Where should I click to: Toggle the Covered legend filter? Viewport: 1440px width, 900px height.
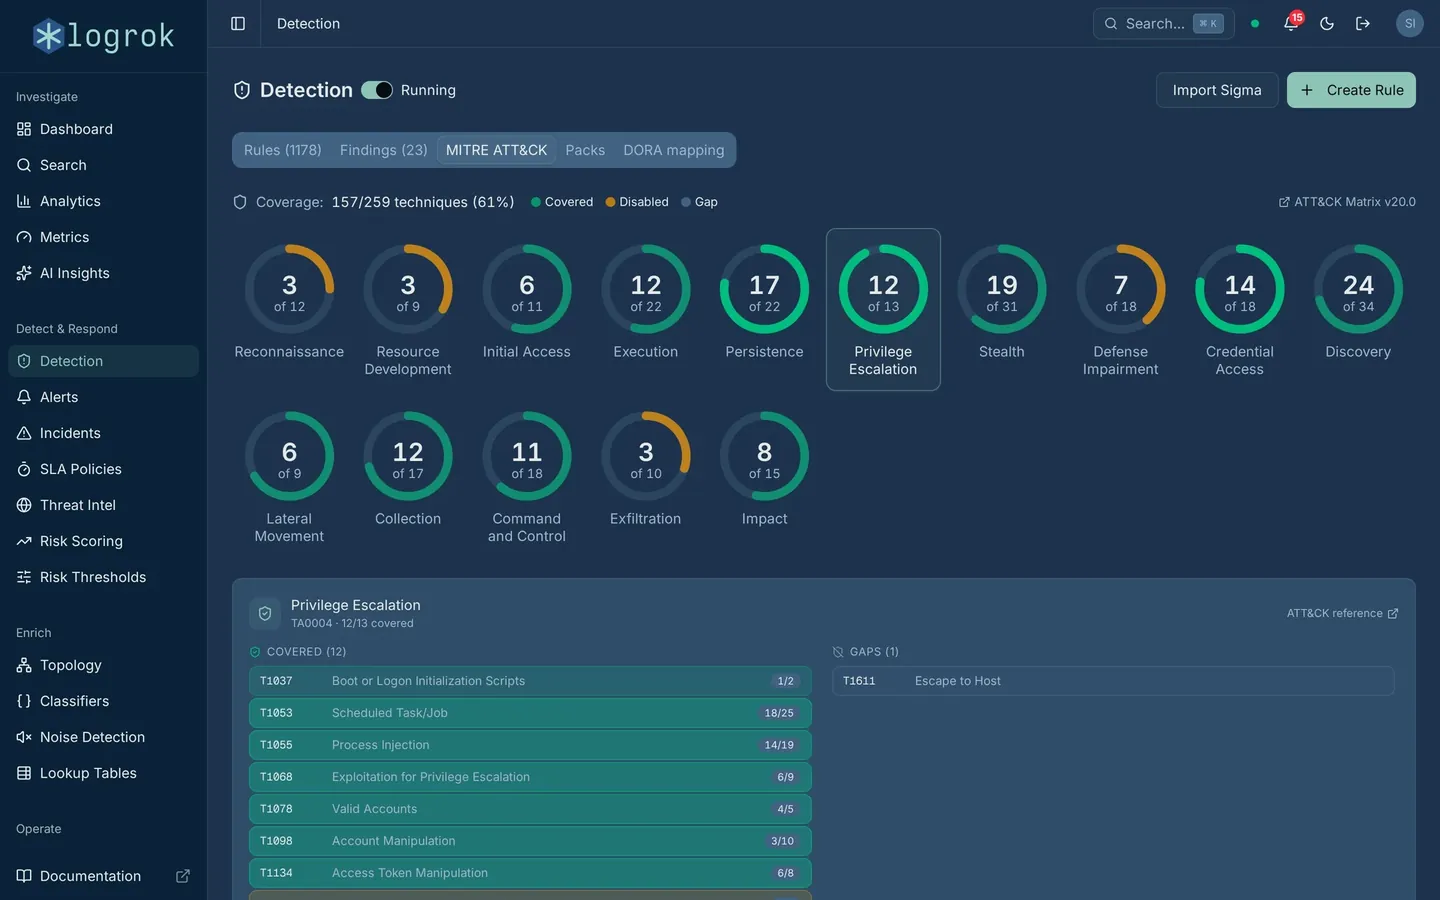[562, 202]
